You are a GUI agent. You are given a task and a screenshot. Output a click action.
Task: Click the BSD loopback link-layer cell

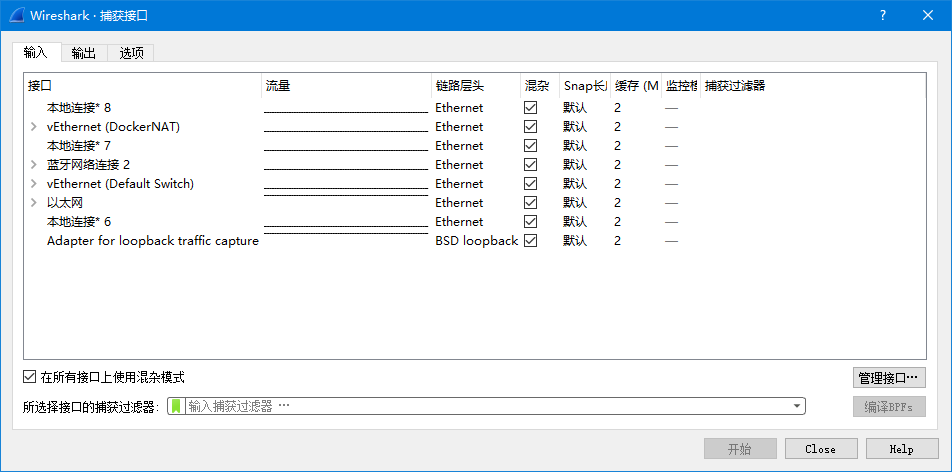tap(477, 241)
